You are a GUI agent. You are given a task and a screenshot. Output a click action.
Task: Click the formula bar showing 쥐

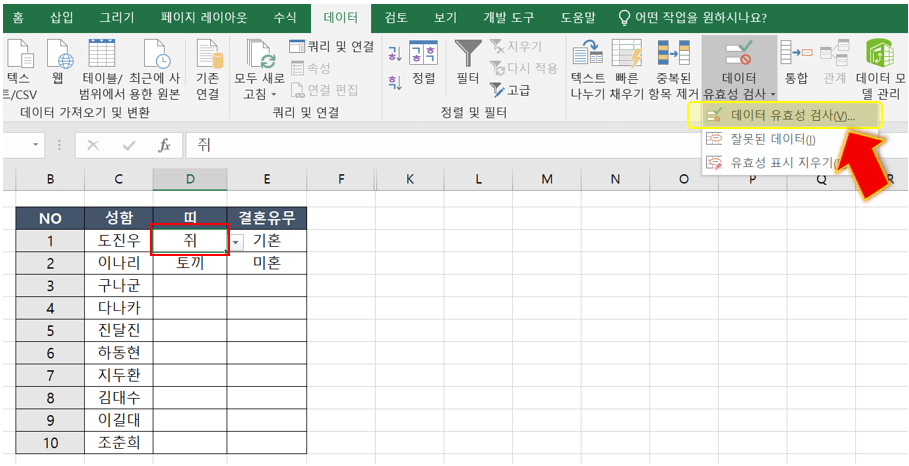545,145
